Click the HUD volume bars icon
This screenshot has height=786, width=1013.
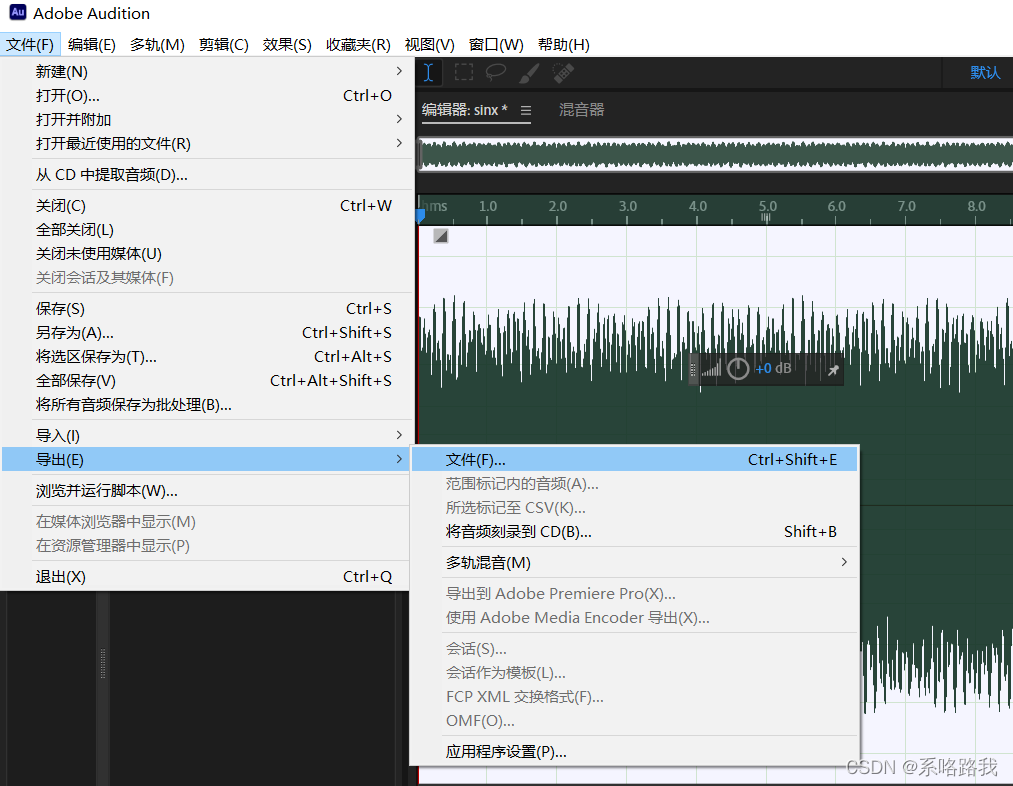[x=711, y=369]
